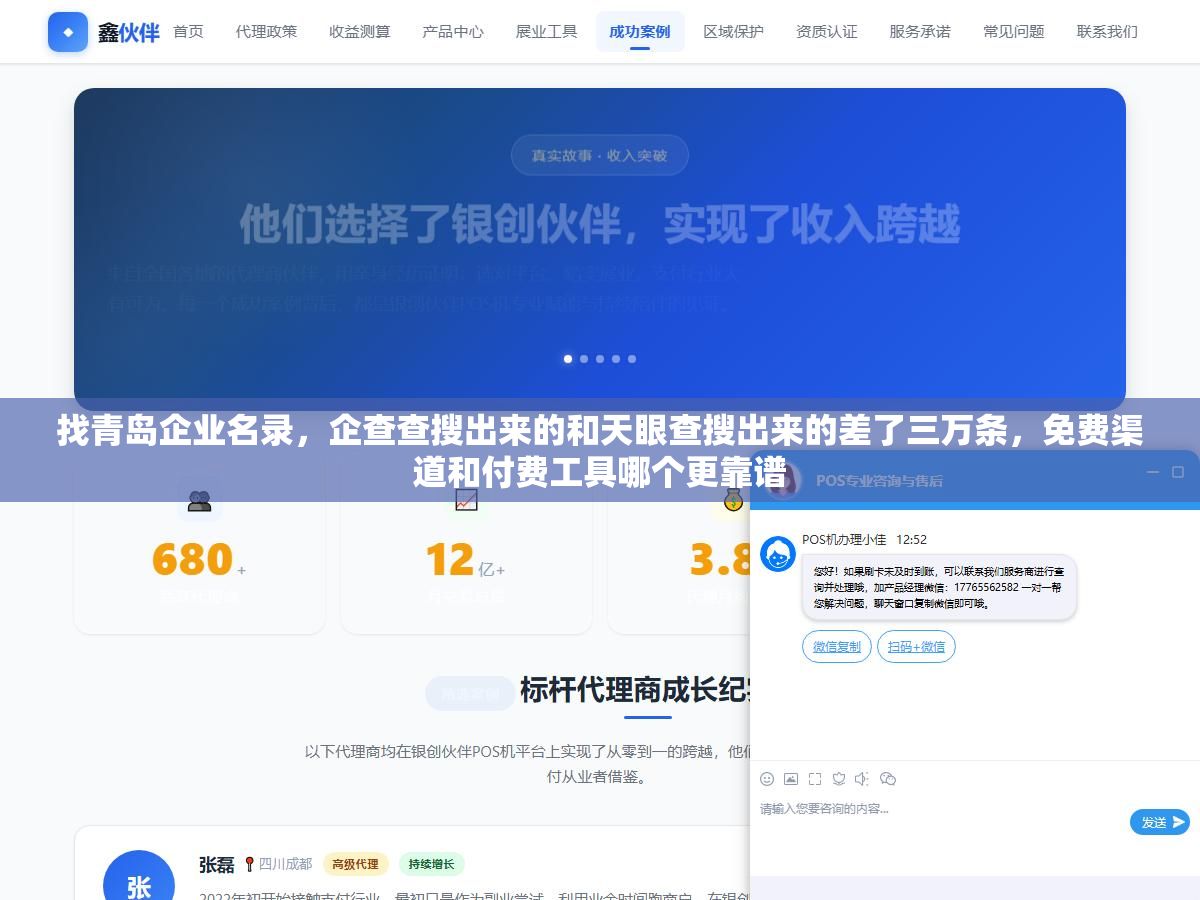
Task: Click the 鑫伙伴 brand name
Action: coord(128,32)
